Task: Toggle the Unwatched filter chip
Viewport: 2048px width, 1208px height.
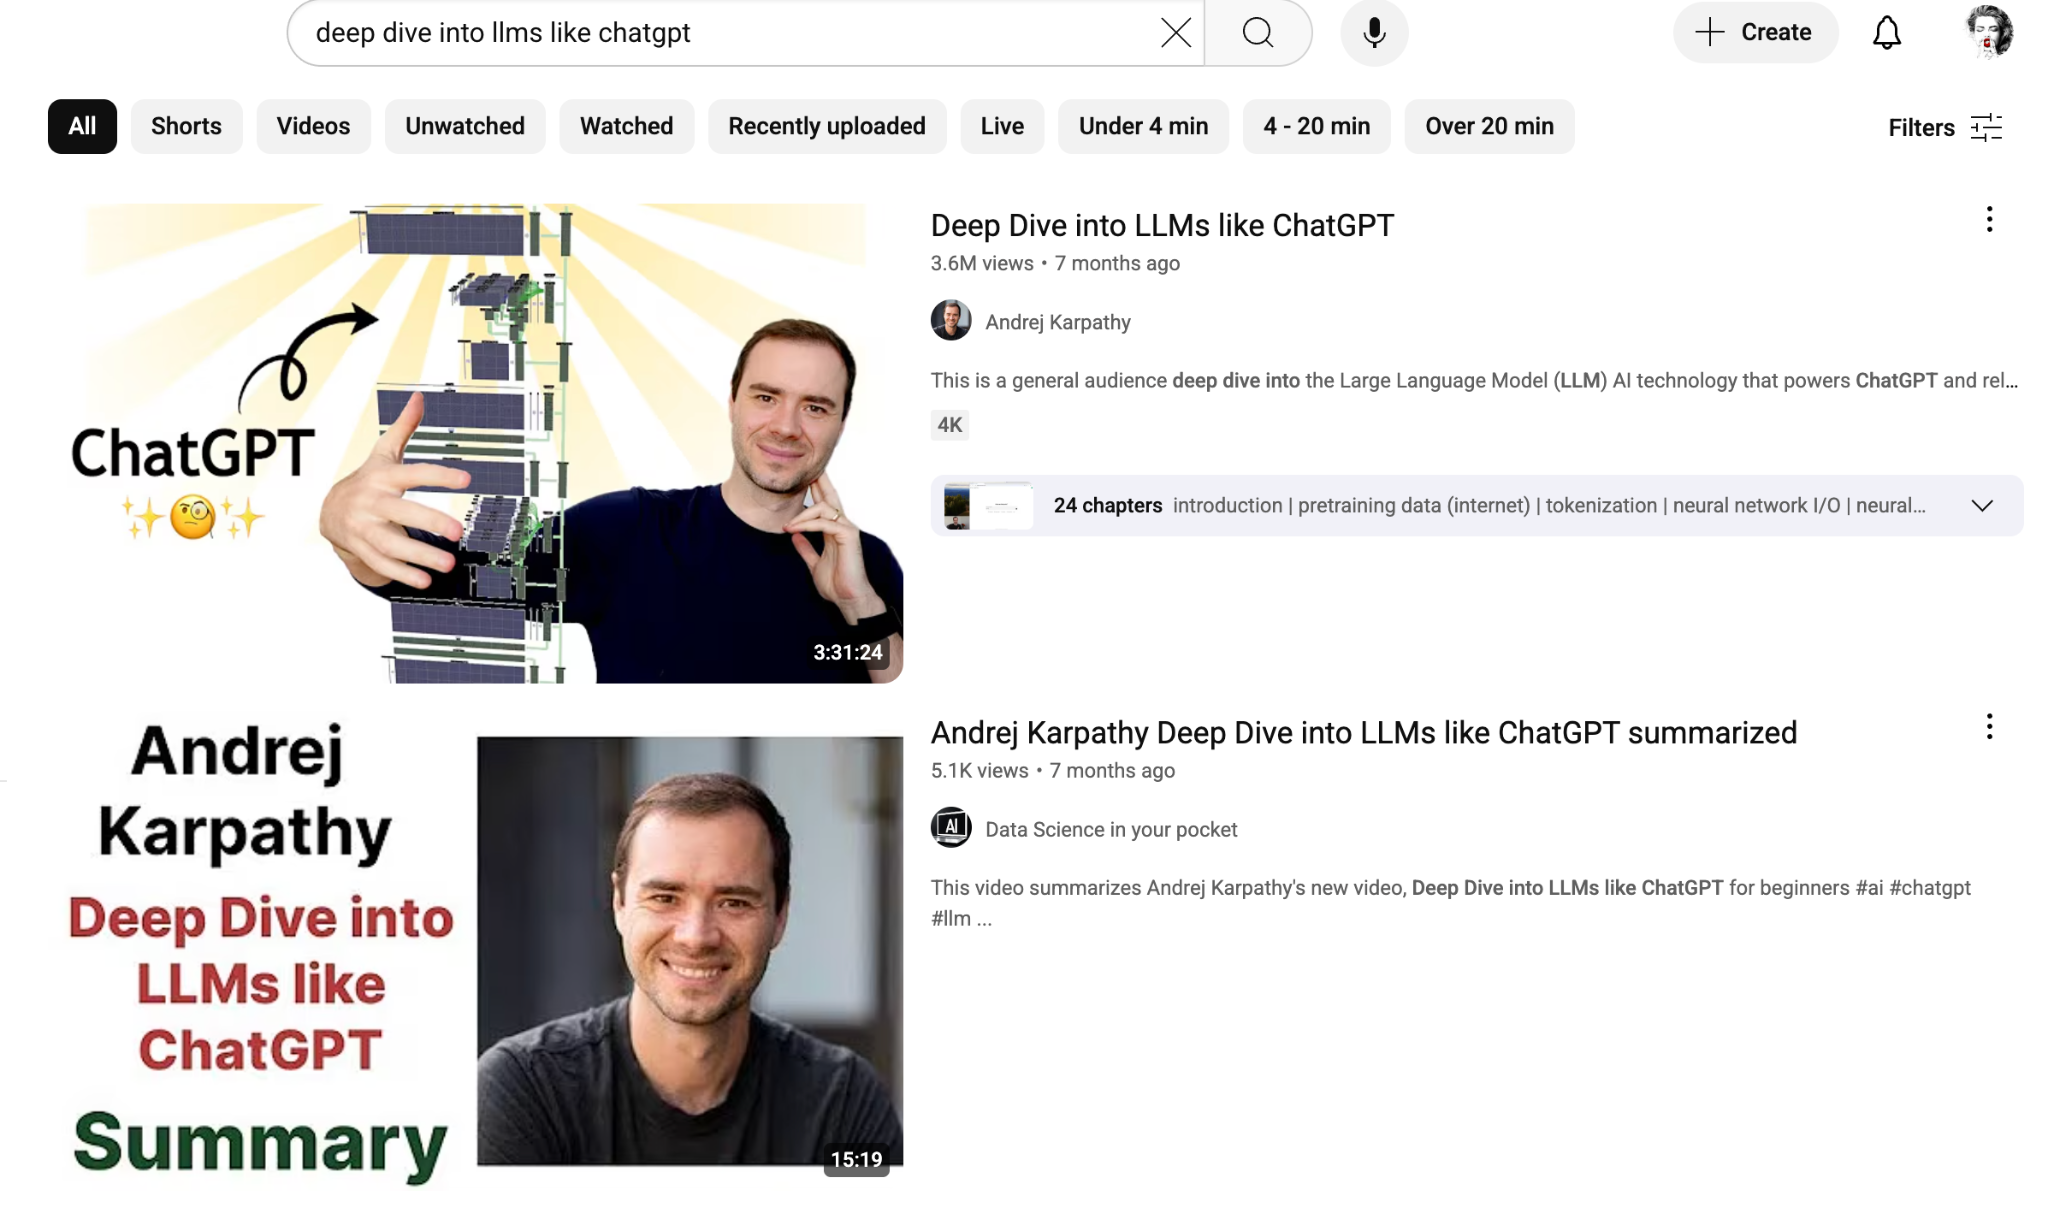Action: 464,126
